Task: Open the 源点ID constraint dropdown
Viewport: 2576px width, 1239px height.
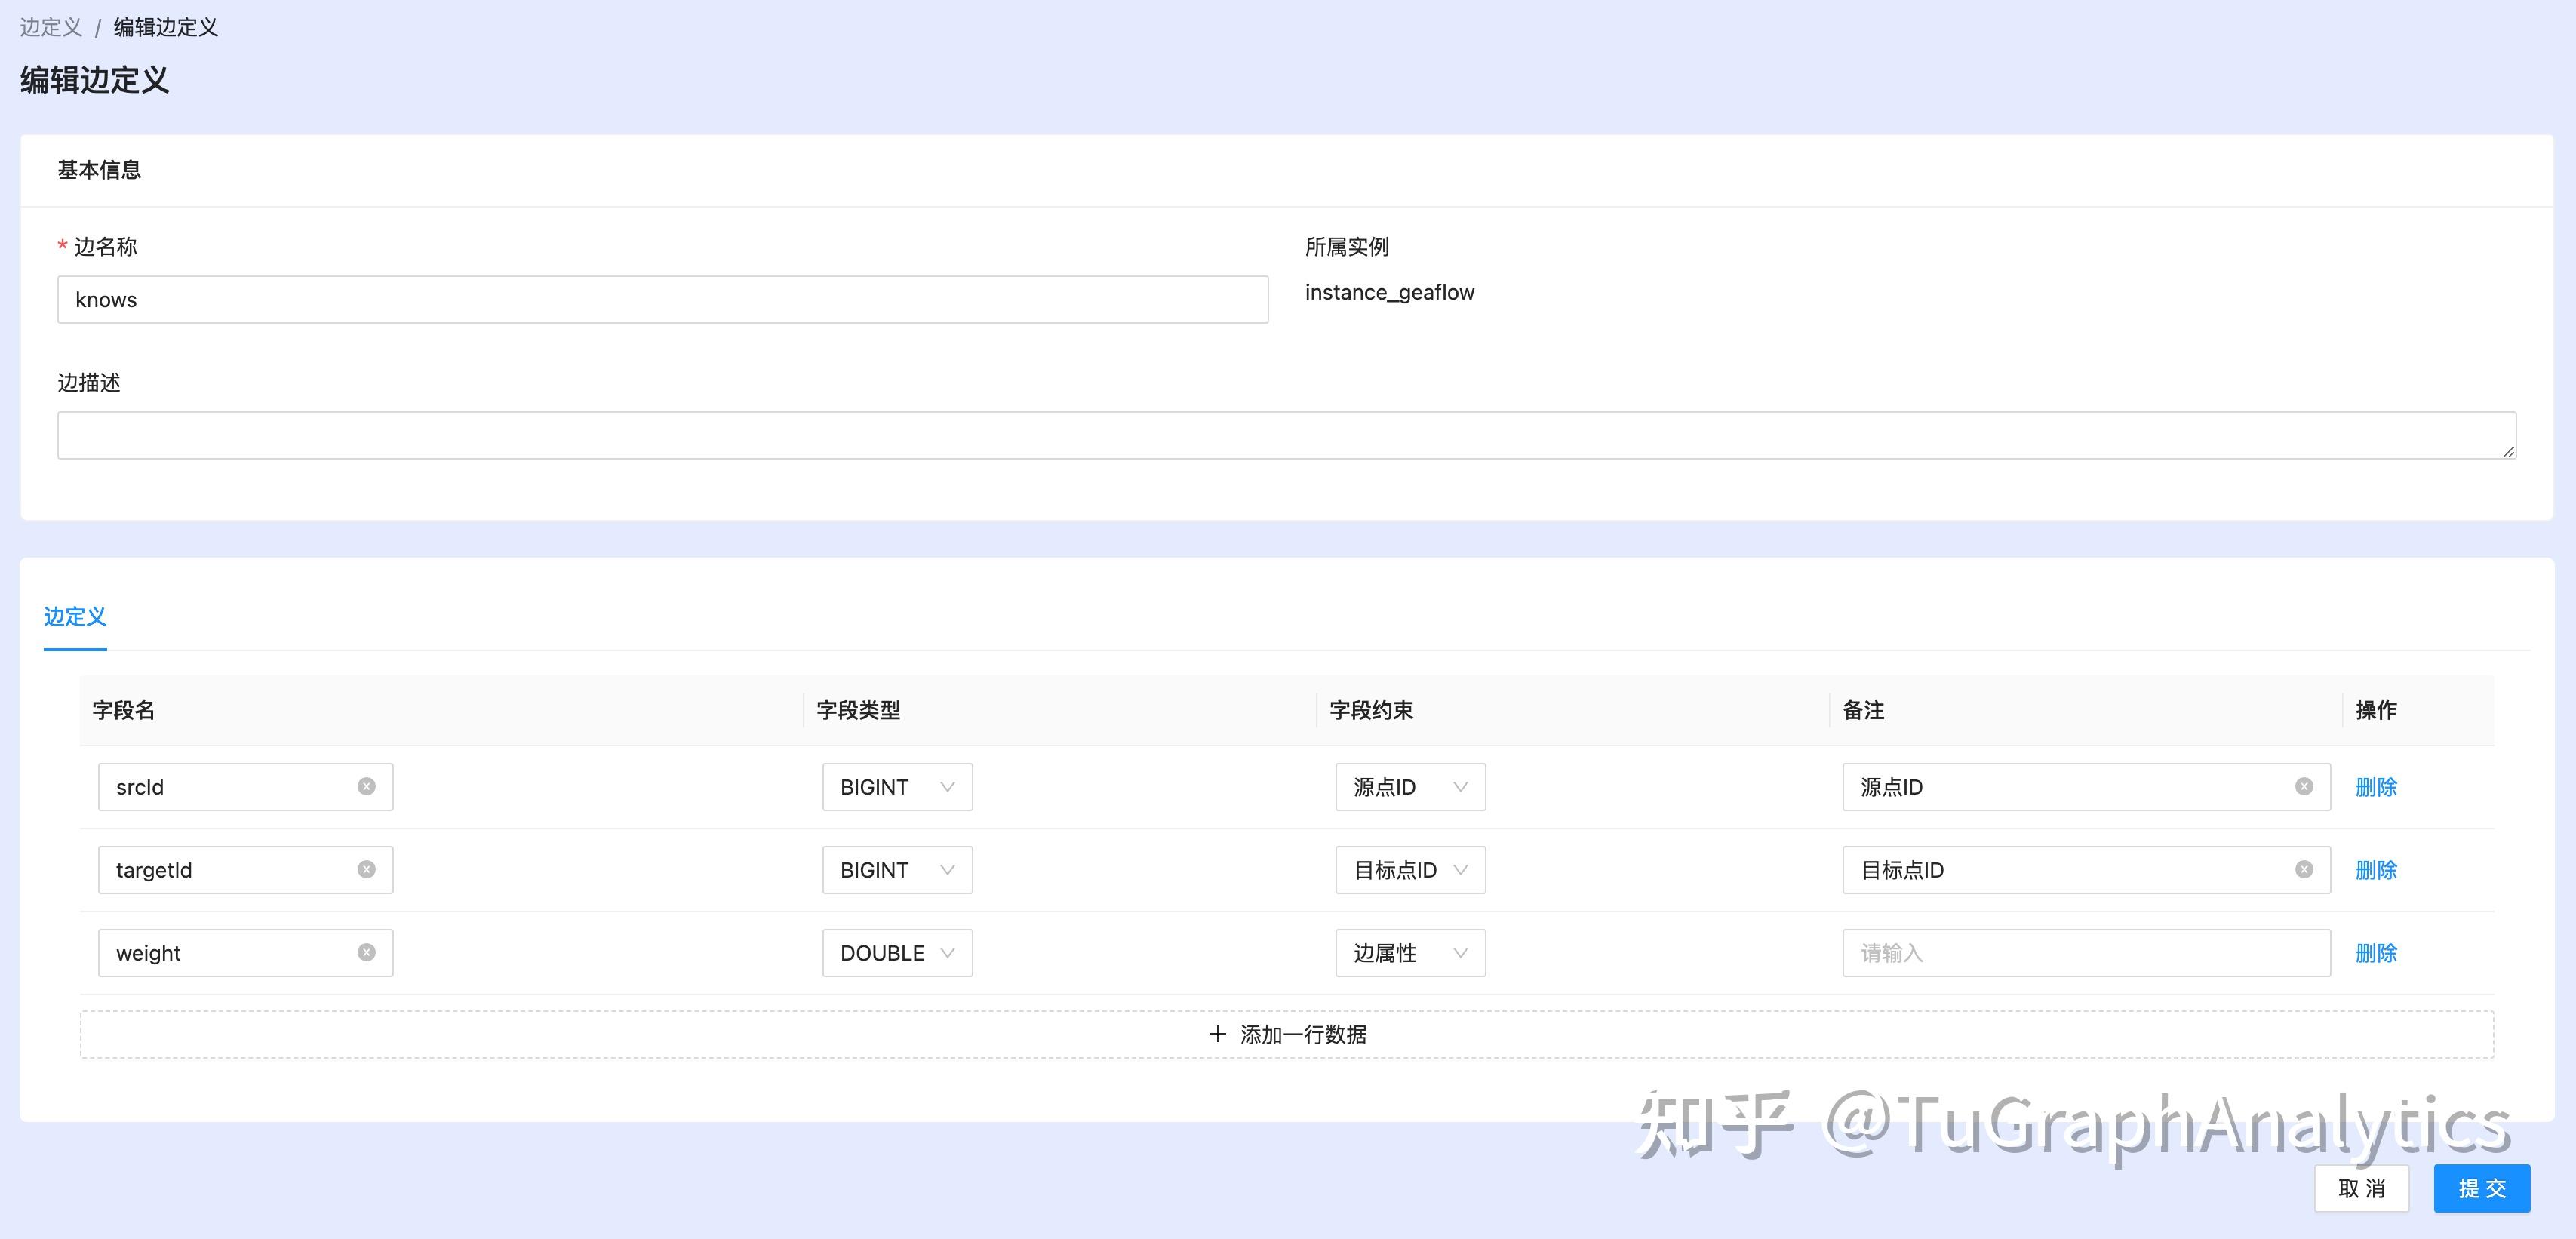Action: coord(1410,787)
